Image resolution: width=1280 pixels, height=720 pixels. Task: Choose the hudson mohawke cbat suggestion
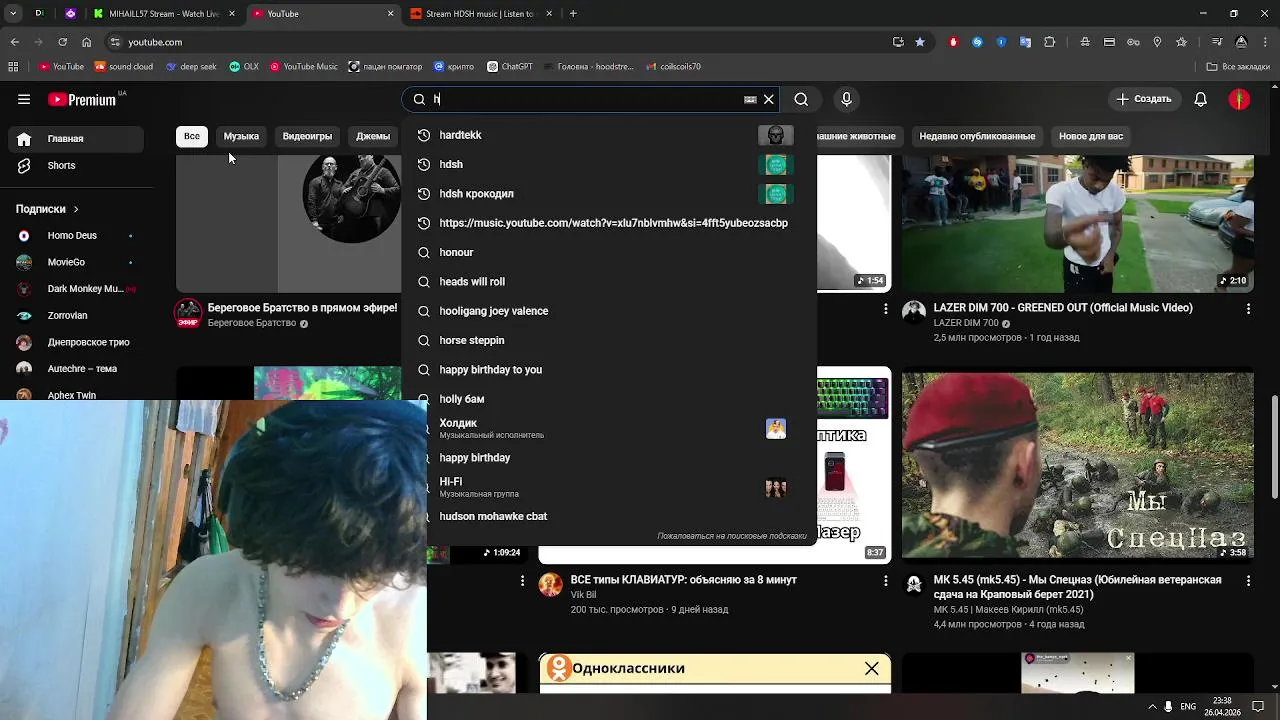coord(608,516)
